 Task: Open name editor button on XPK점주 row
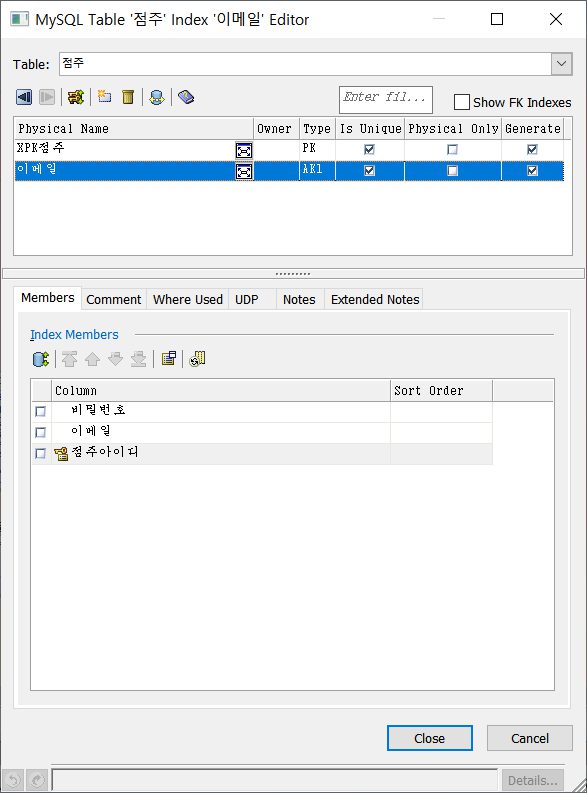click(244, 150)
